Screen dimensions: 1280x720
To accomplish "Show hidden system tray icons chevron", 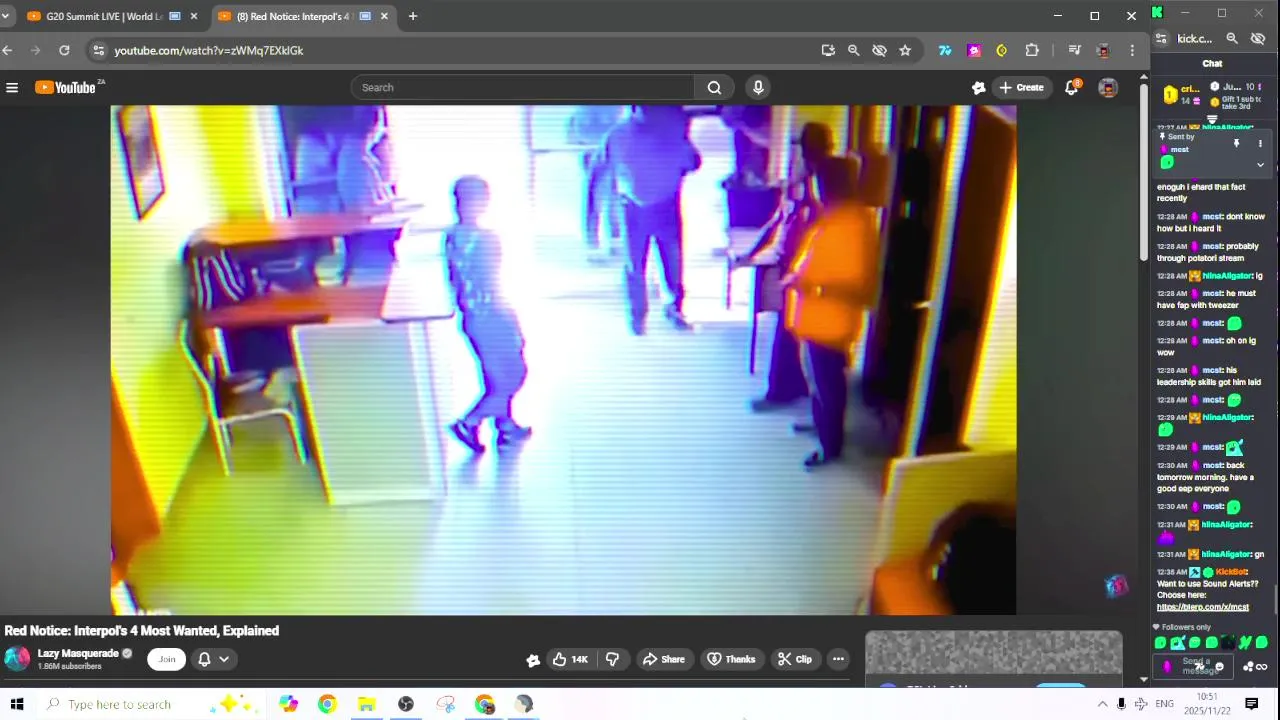I will point(1102,704).
